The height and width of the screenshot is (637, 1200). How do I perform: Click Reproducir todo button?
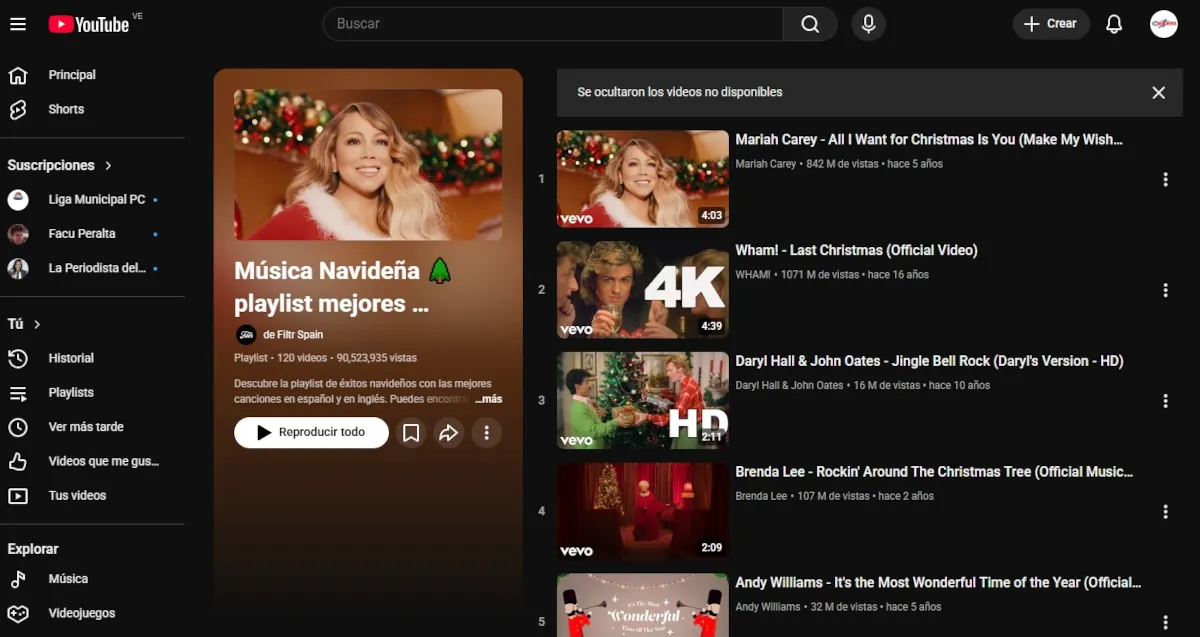click(311, 433)
